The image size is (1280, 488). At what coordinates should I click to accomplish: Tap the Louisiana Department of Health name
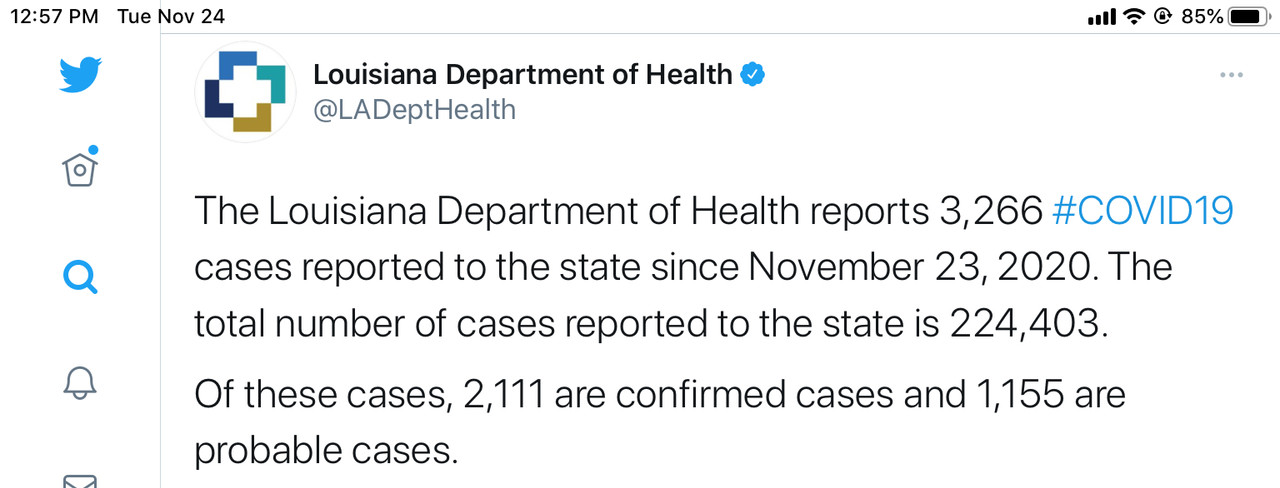tap(523, 74)
